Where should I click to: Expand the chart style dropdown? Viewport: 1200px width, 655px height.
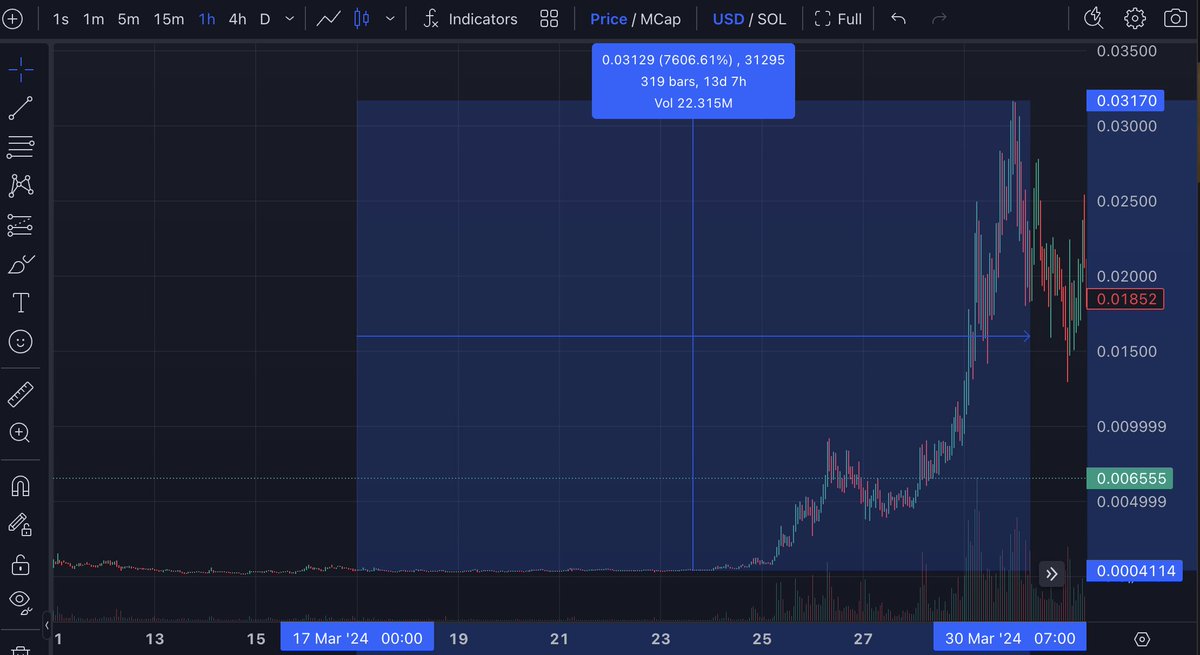click(390, 19)
